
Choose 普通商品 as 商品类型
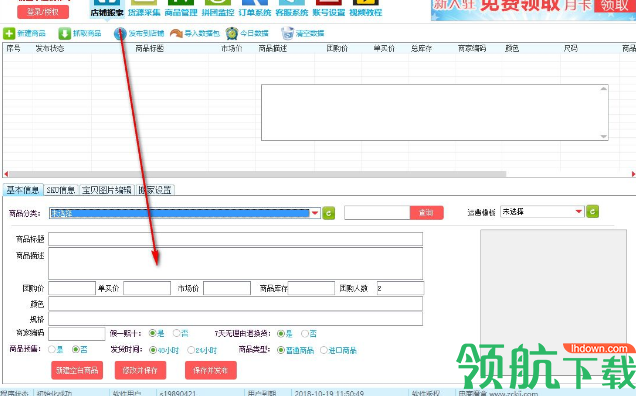coord(281,350)
